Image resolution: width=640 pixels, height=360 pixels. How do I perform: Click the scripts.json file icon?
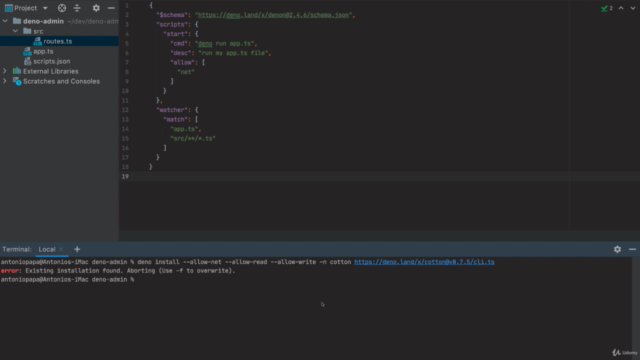[x=28, y=61]
